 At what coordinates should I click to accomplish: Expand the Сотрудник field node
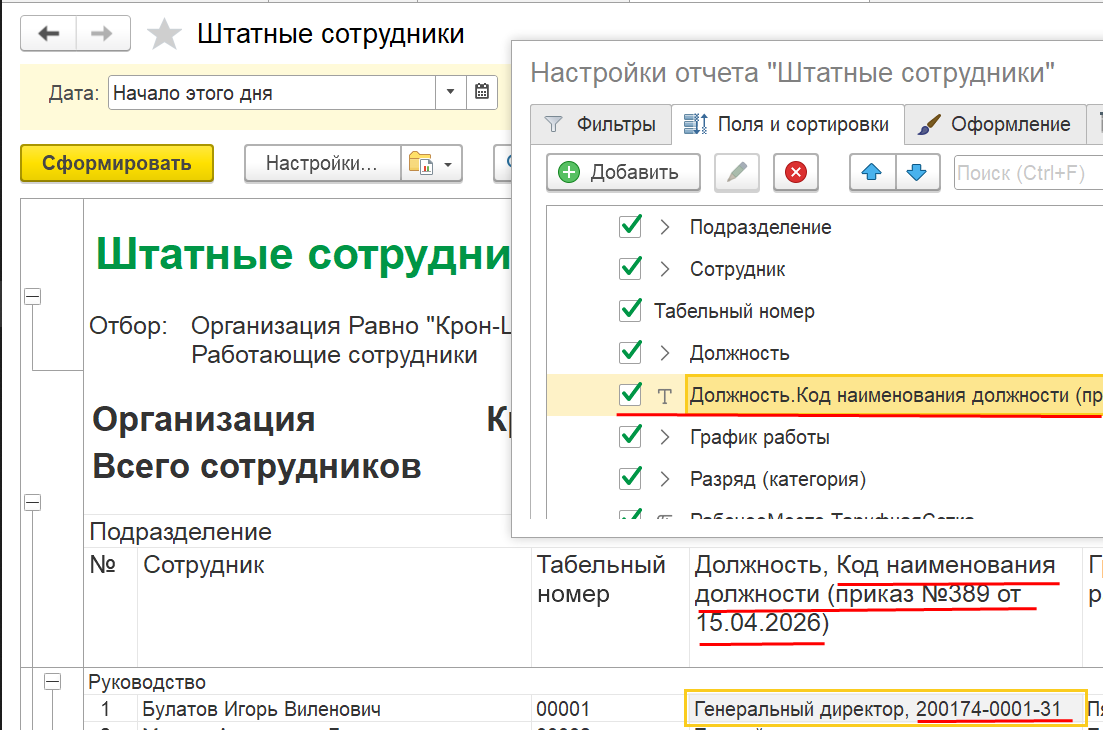click(x=665, y=269)
